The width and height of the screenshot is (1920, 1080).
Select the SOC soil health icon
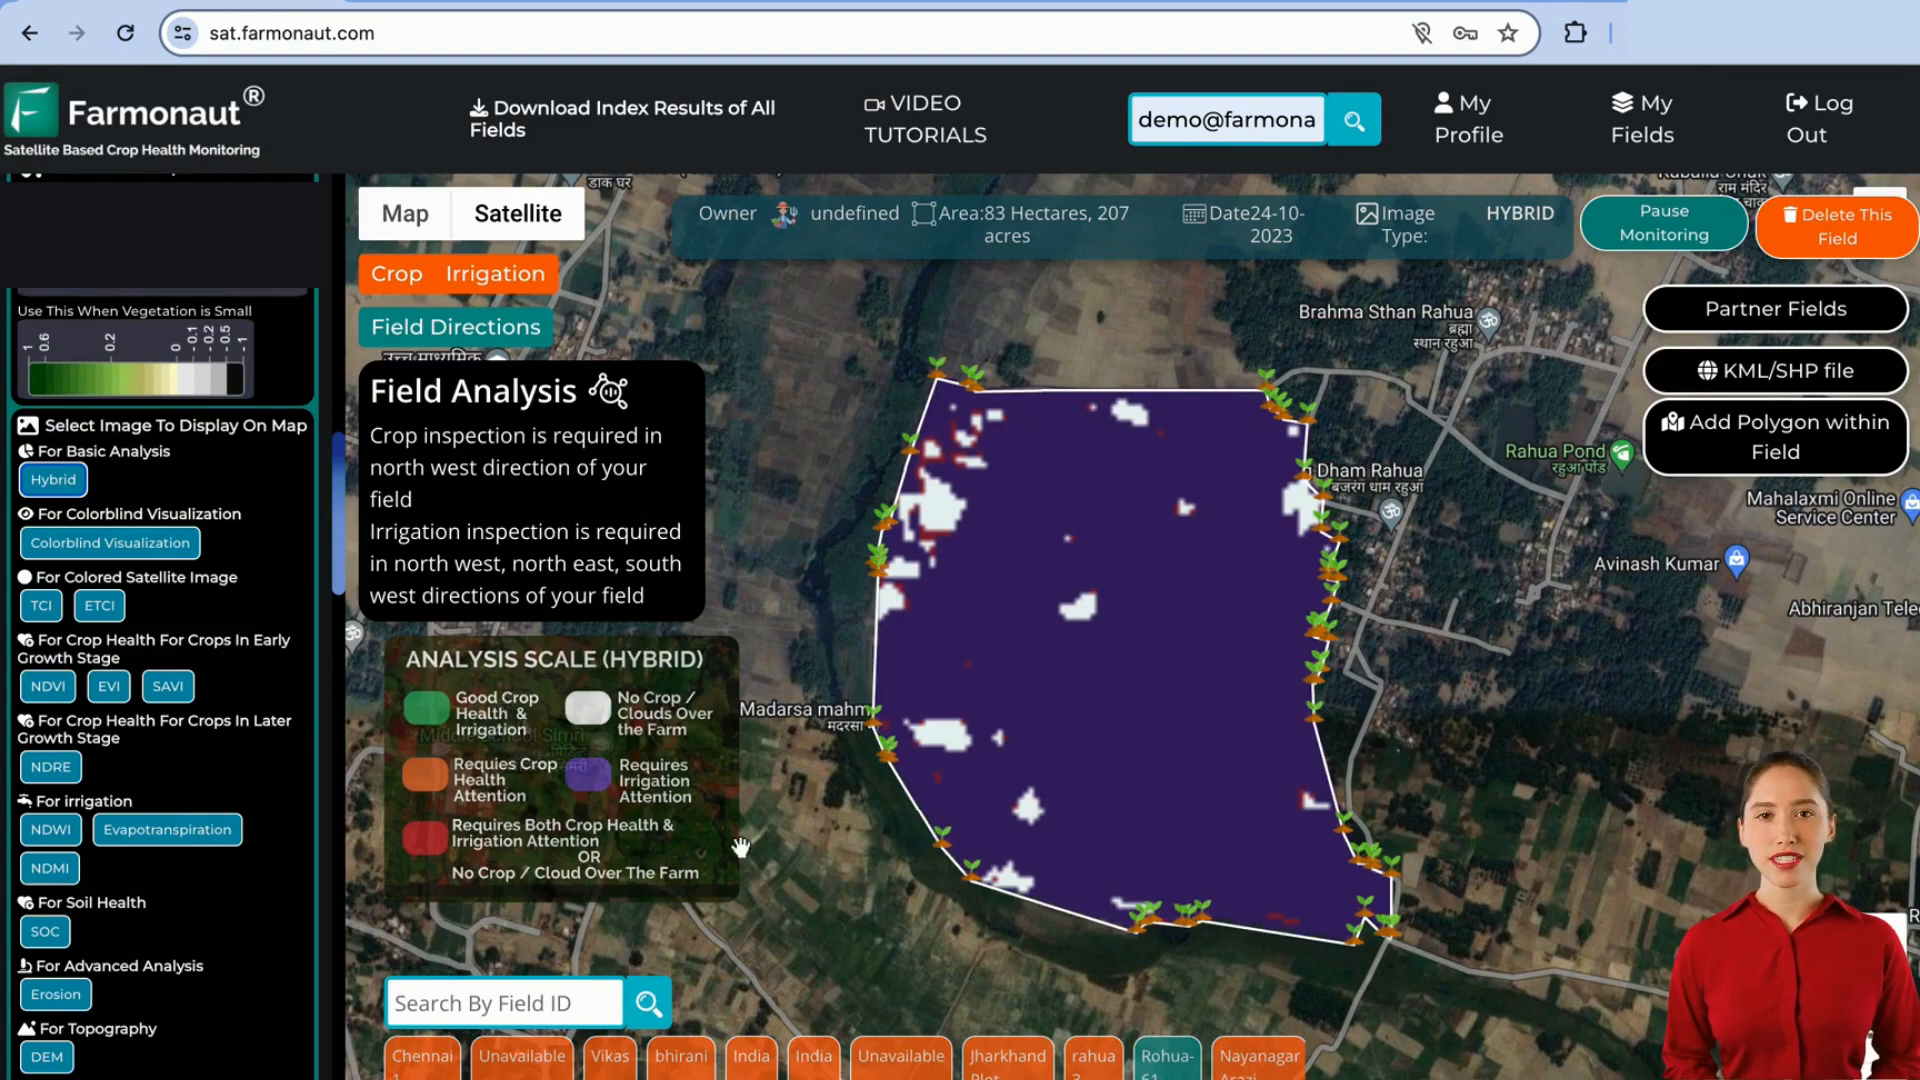click(44, 931)
